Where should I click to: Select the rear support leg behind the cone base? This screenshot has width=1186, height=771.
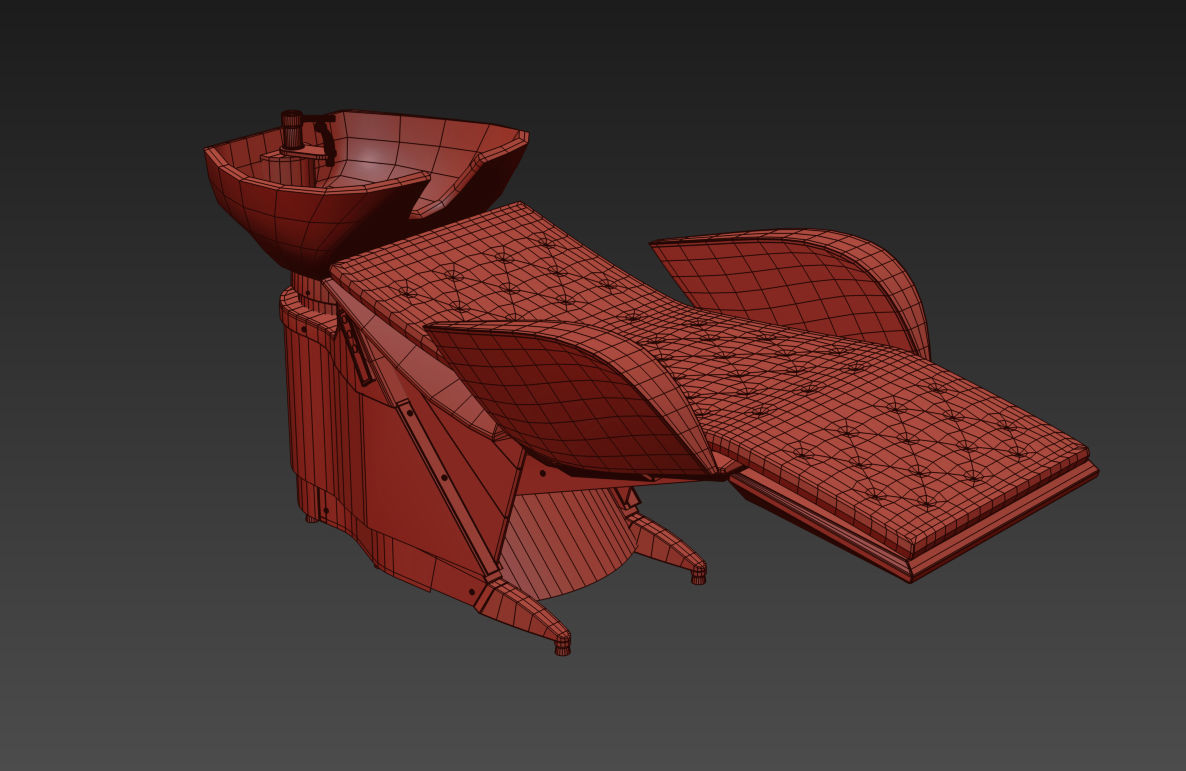pos(669,545)
